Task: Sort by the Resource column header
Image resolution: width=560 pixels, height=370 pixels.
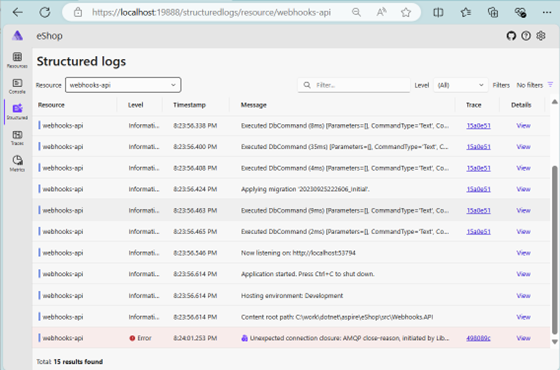Action: pos(51,105)
